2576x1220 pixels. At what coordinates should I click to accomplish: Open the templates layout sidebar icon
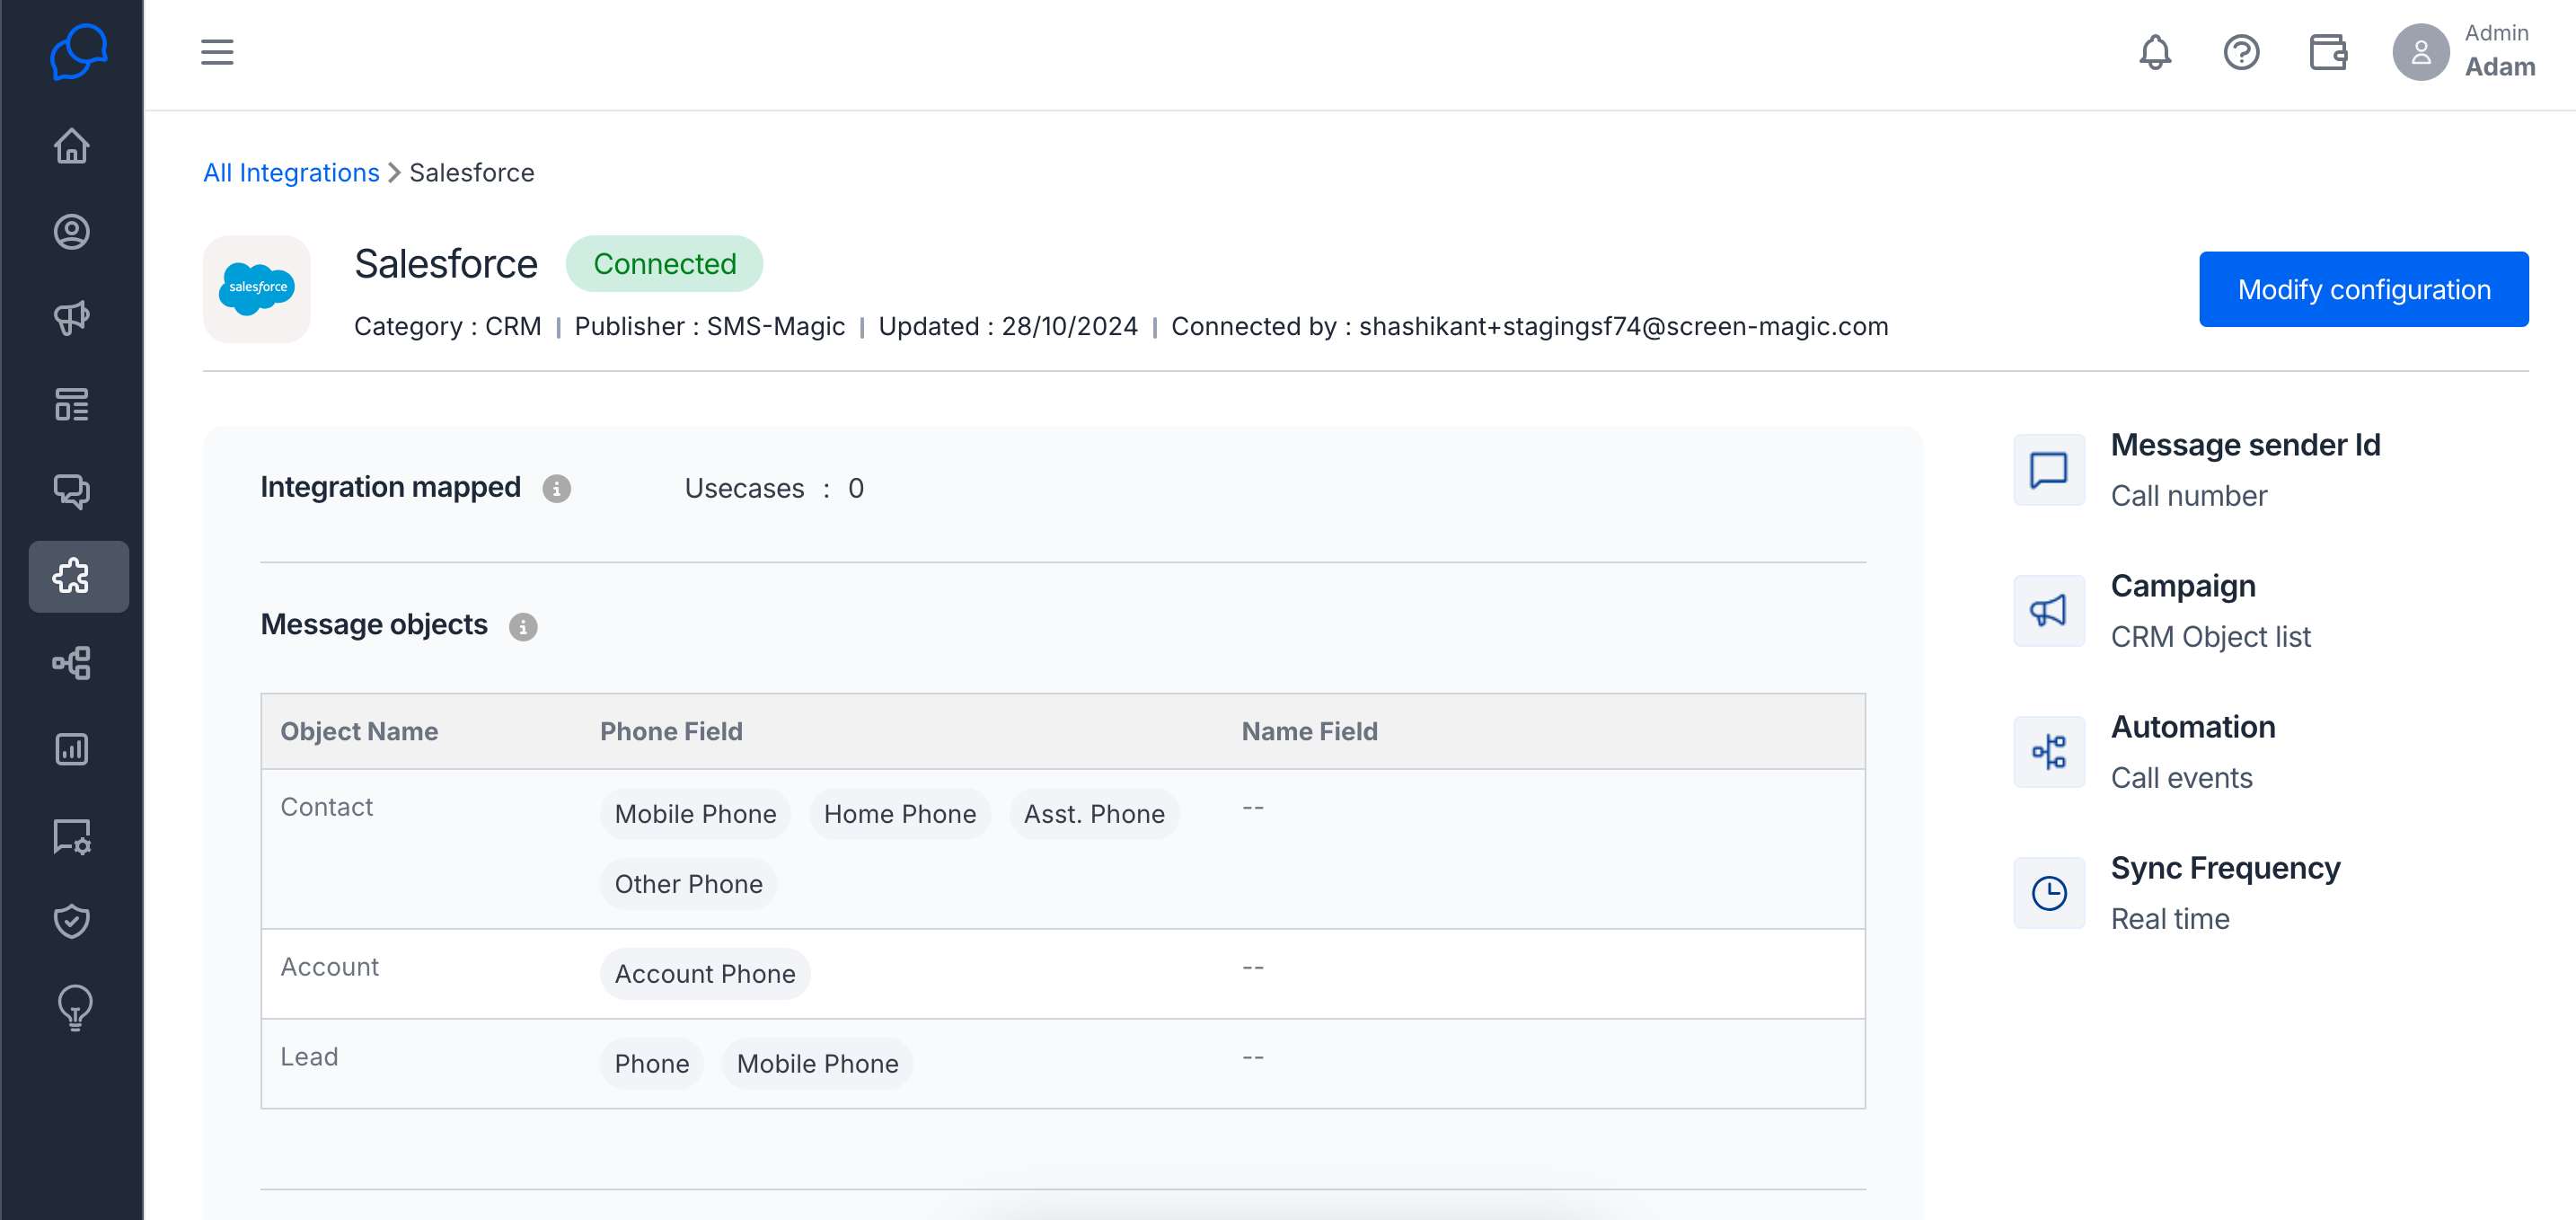click(72, 404)
